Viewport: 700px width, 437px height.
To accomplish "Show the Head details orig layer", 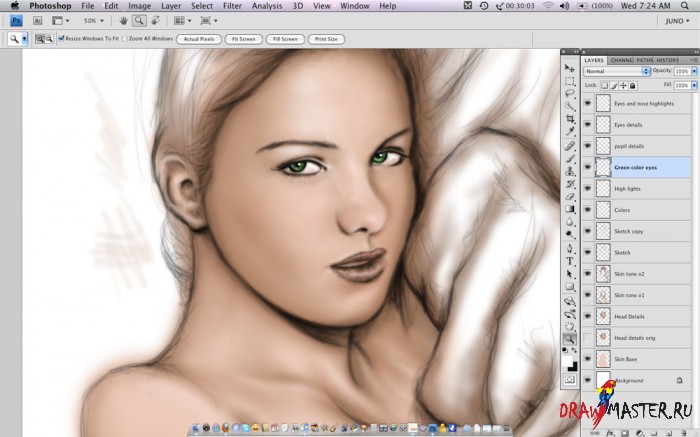I will click(x=587, y=337).
